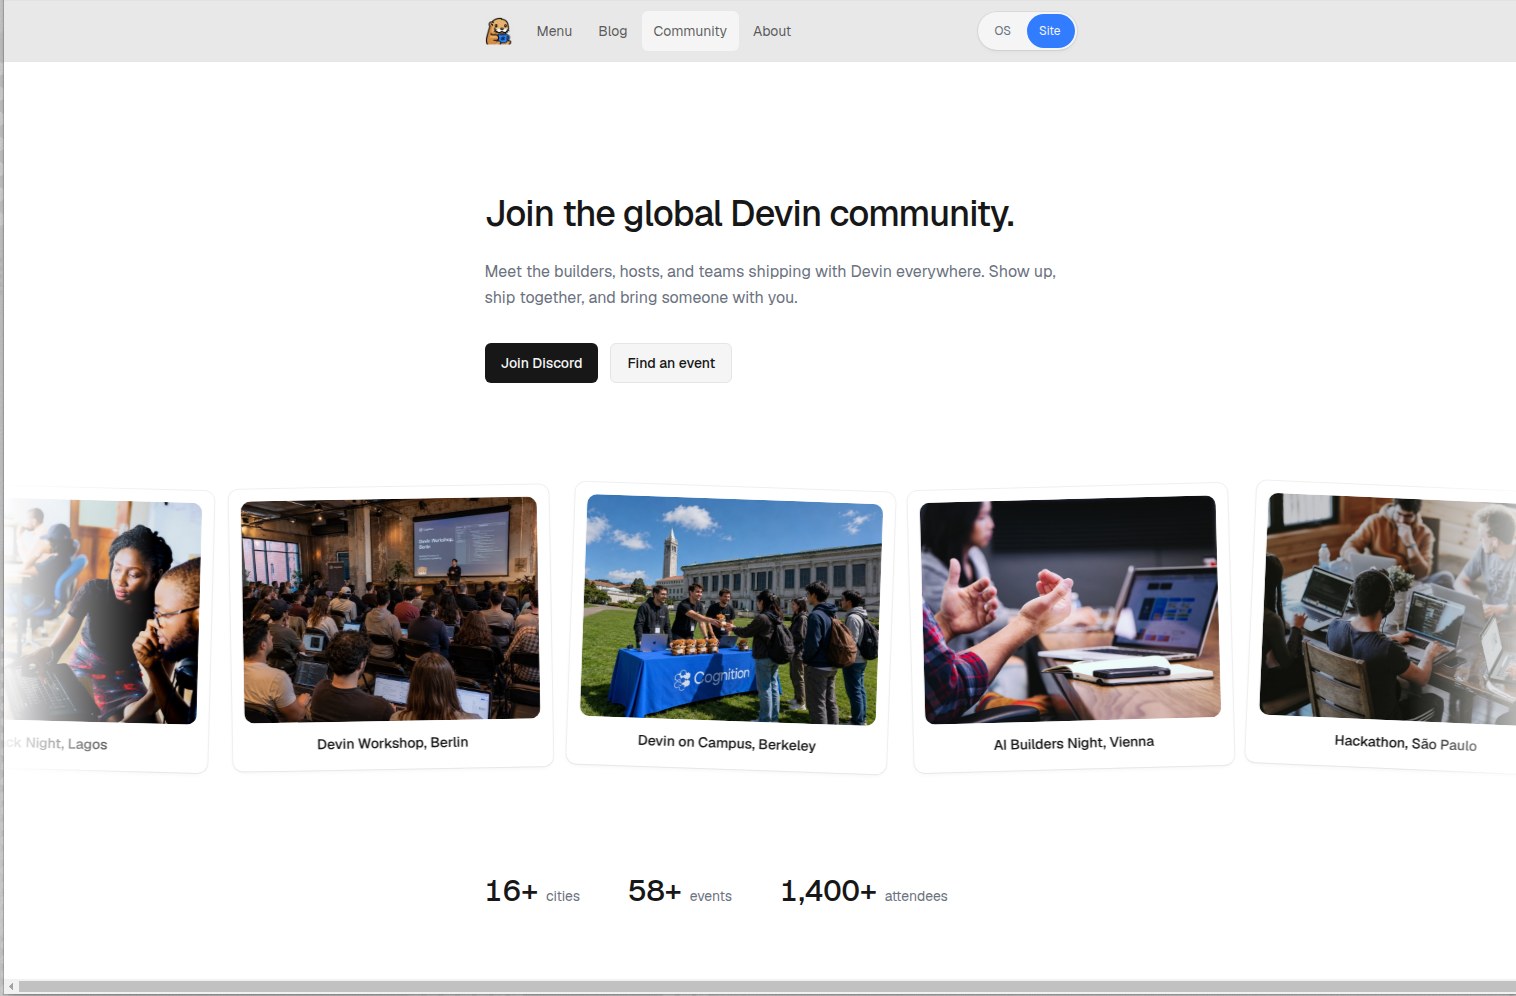Screen dimensions: 1516x996
Task: Select the Community nav tab
Action: [x=690, y=31]
